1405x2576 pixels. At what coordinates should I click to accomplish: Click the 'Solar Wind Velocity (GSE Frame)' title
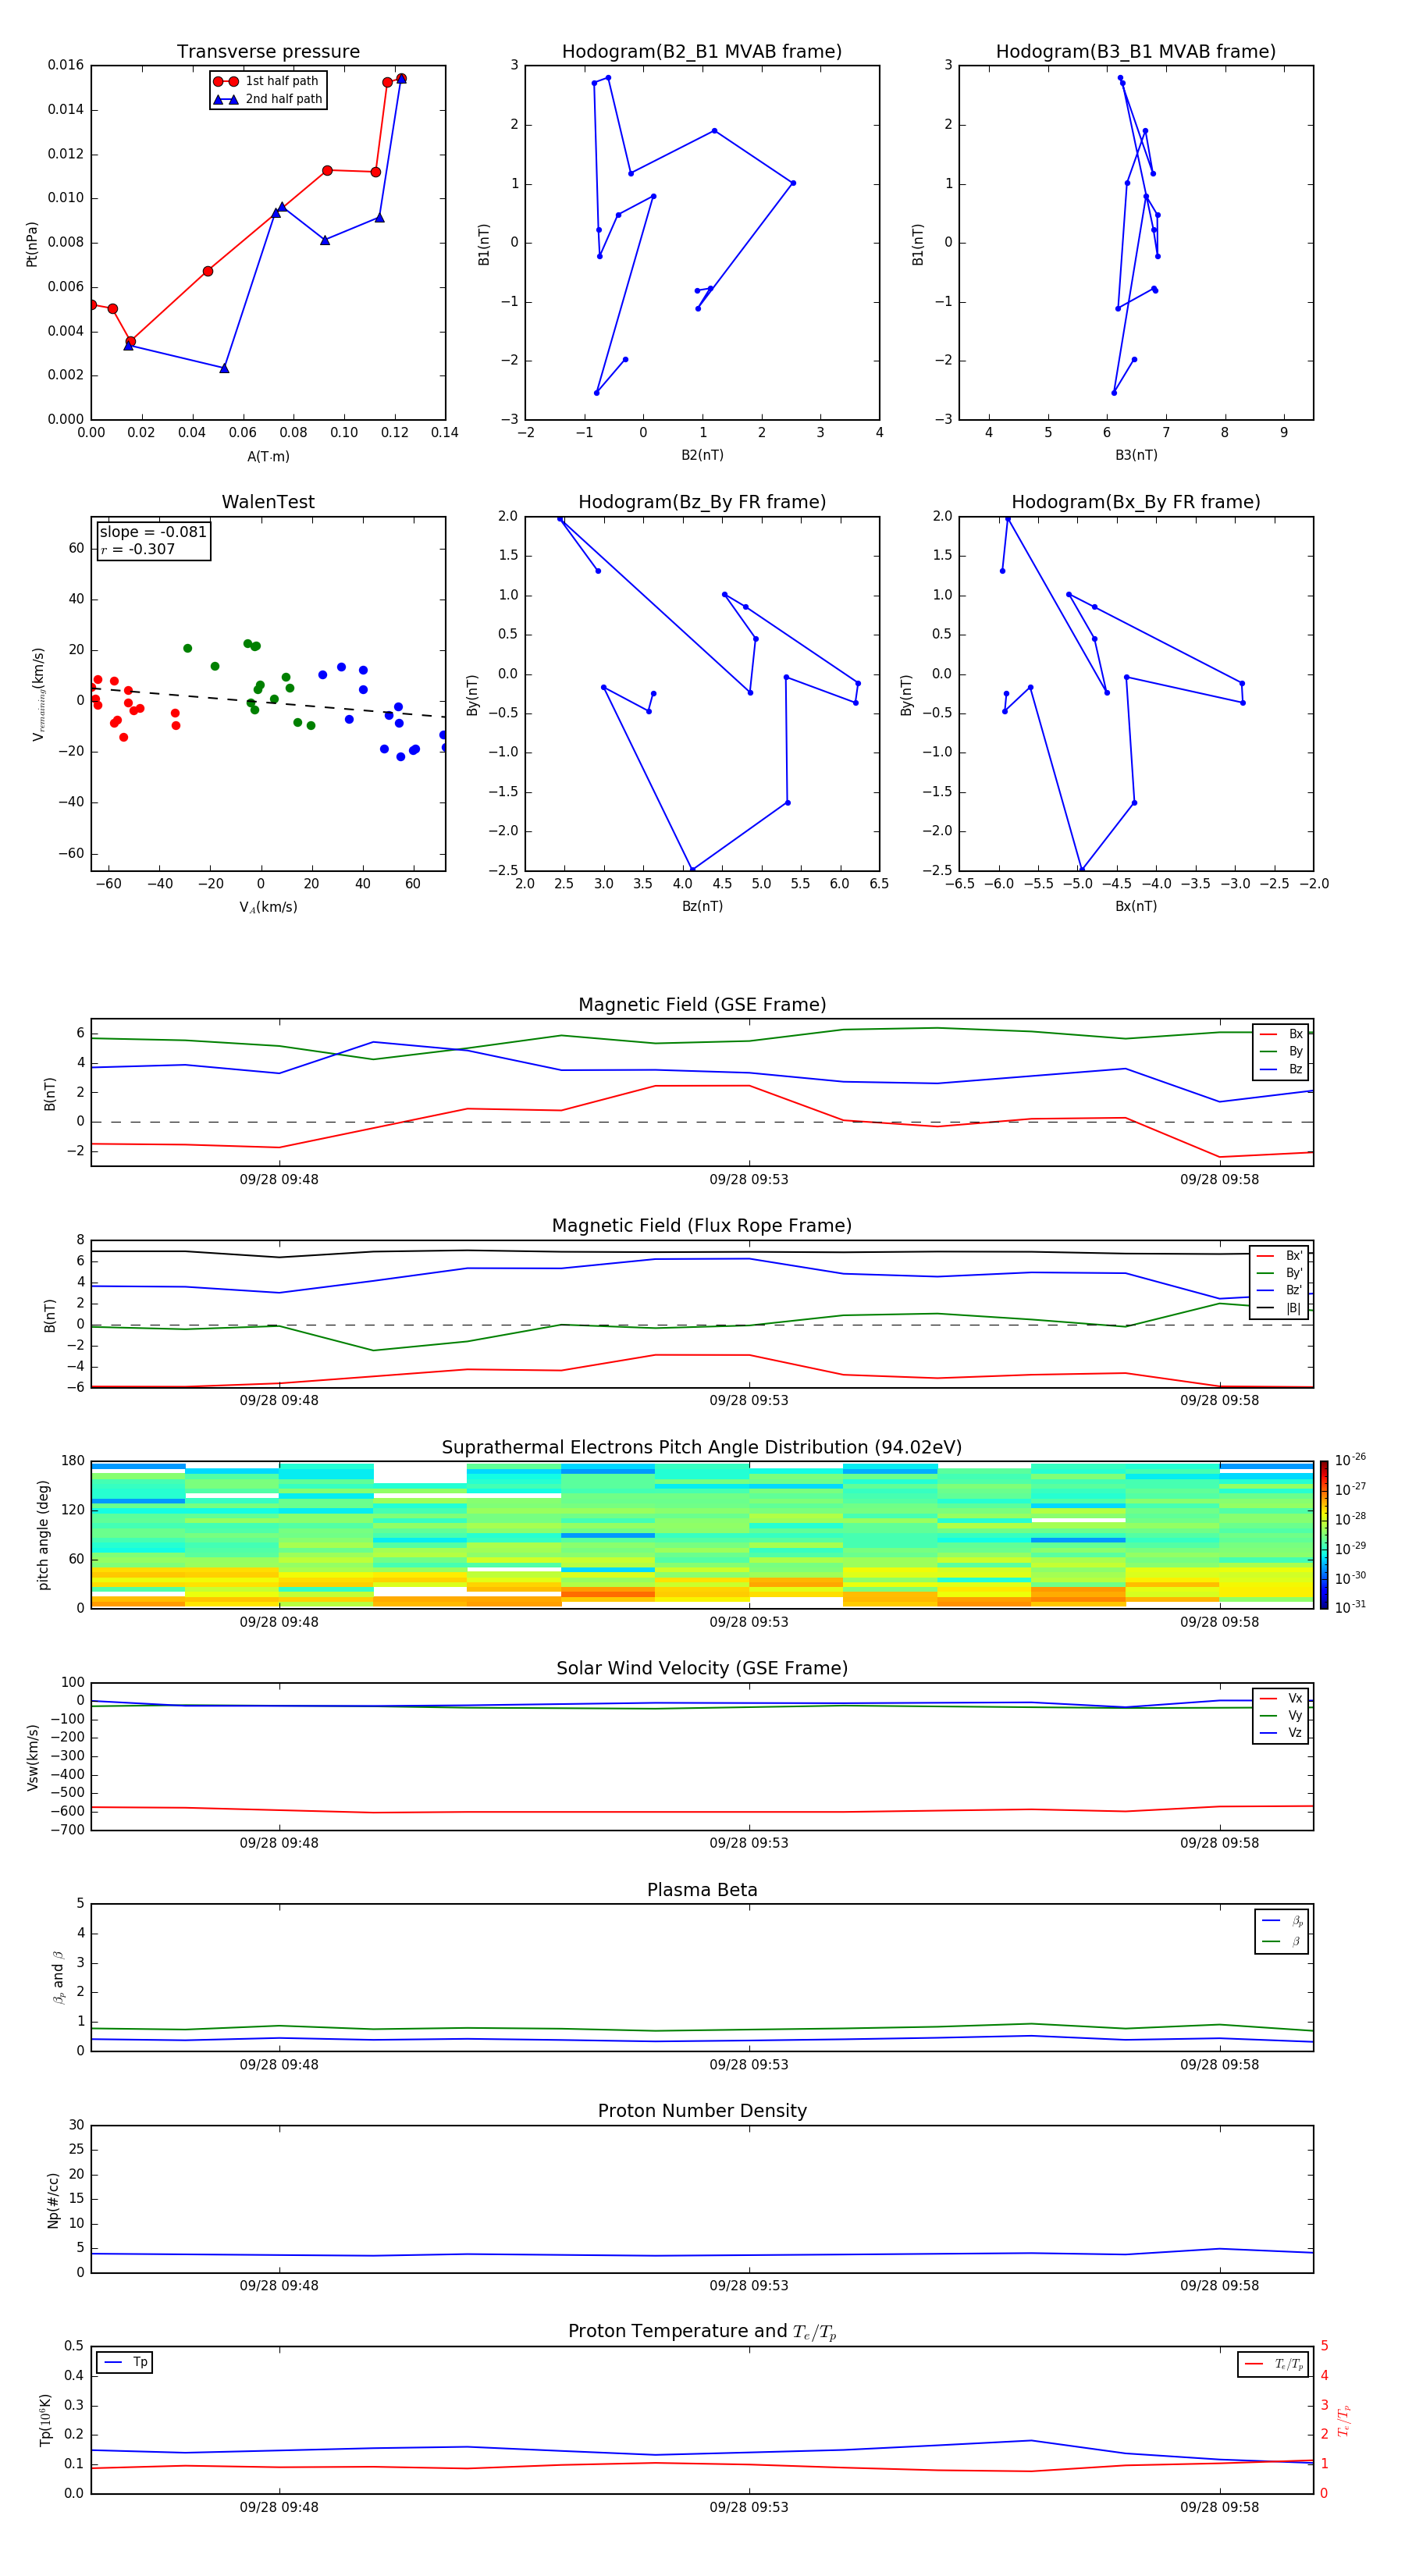[x=702, y=1668]
